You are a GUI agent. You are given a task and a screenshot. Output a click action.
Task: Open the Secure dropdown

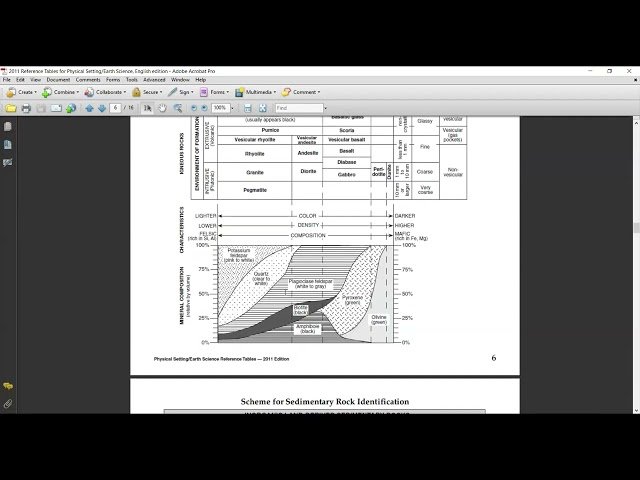[x=150, y=92]
